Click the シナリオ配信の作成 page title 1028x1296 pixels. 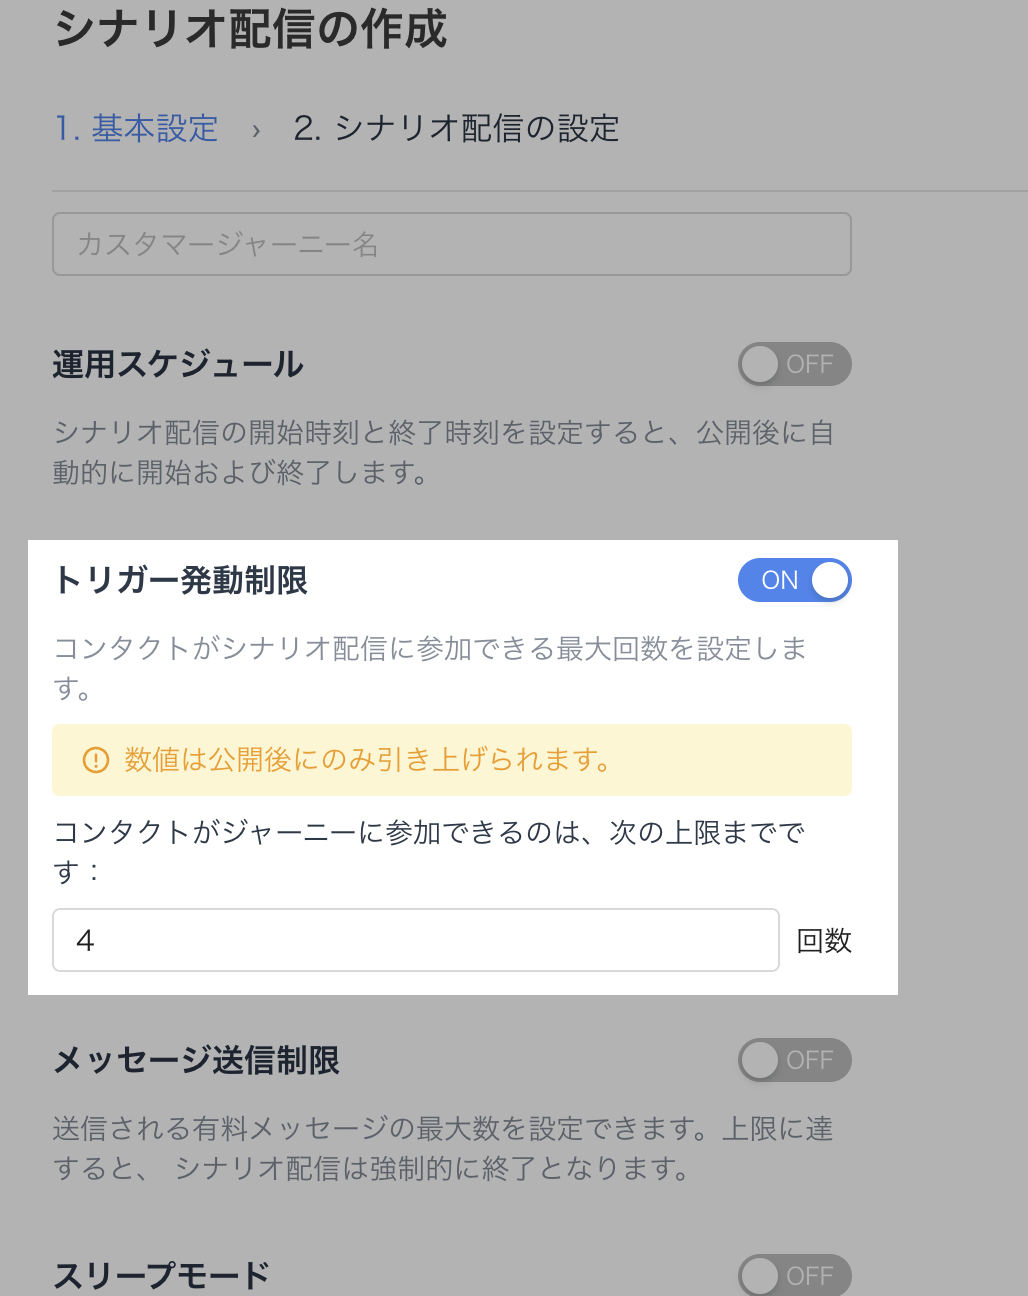tap(250, 30)
